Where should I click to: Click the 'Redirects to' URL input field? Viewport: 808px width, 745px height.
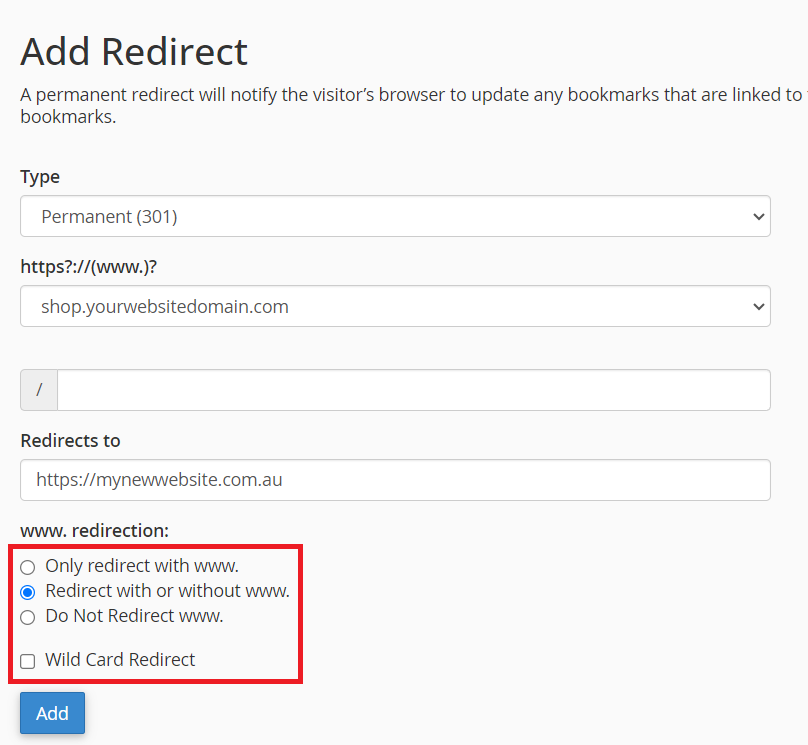tap(395, 480)
